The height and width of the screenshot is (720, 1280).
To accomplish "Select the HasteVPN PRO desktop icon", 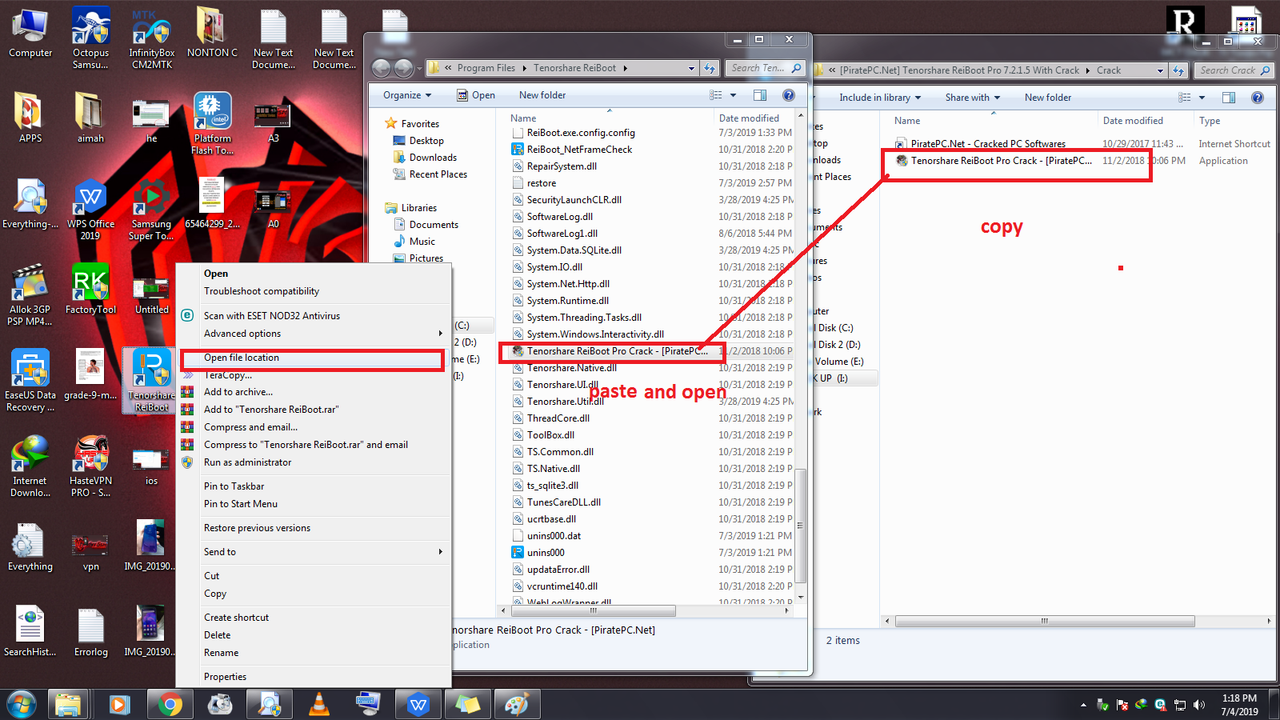I will pos(91,467).
